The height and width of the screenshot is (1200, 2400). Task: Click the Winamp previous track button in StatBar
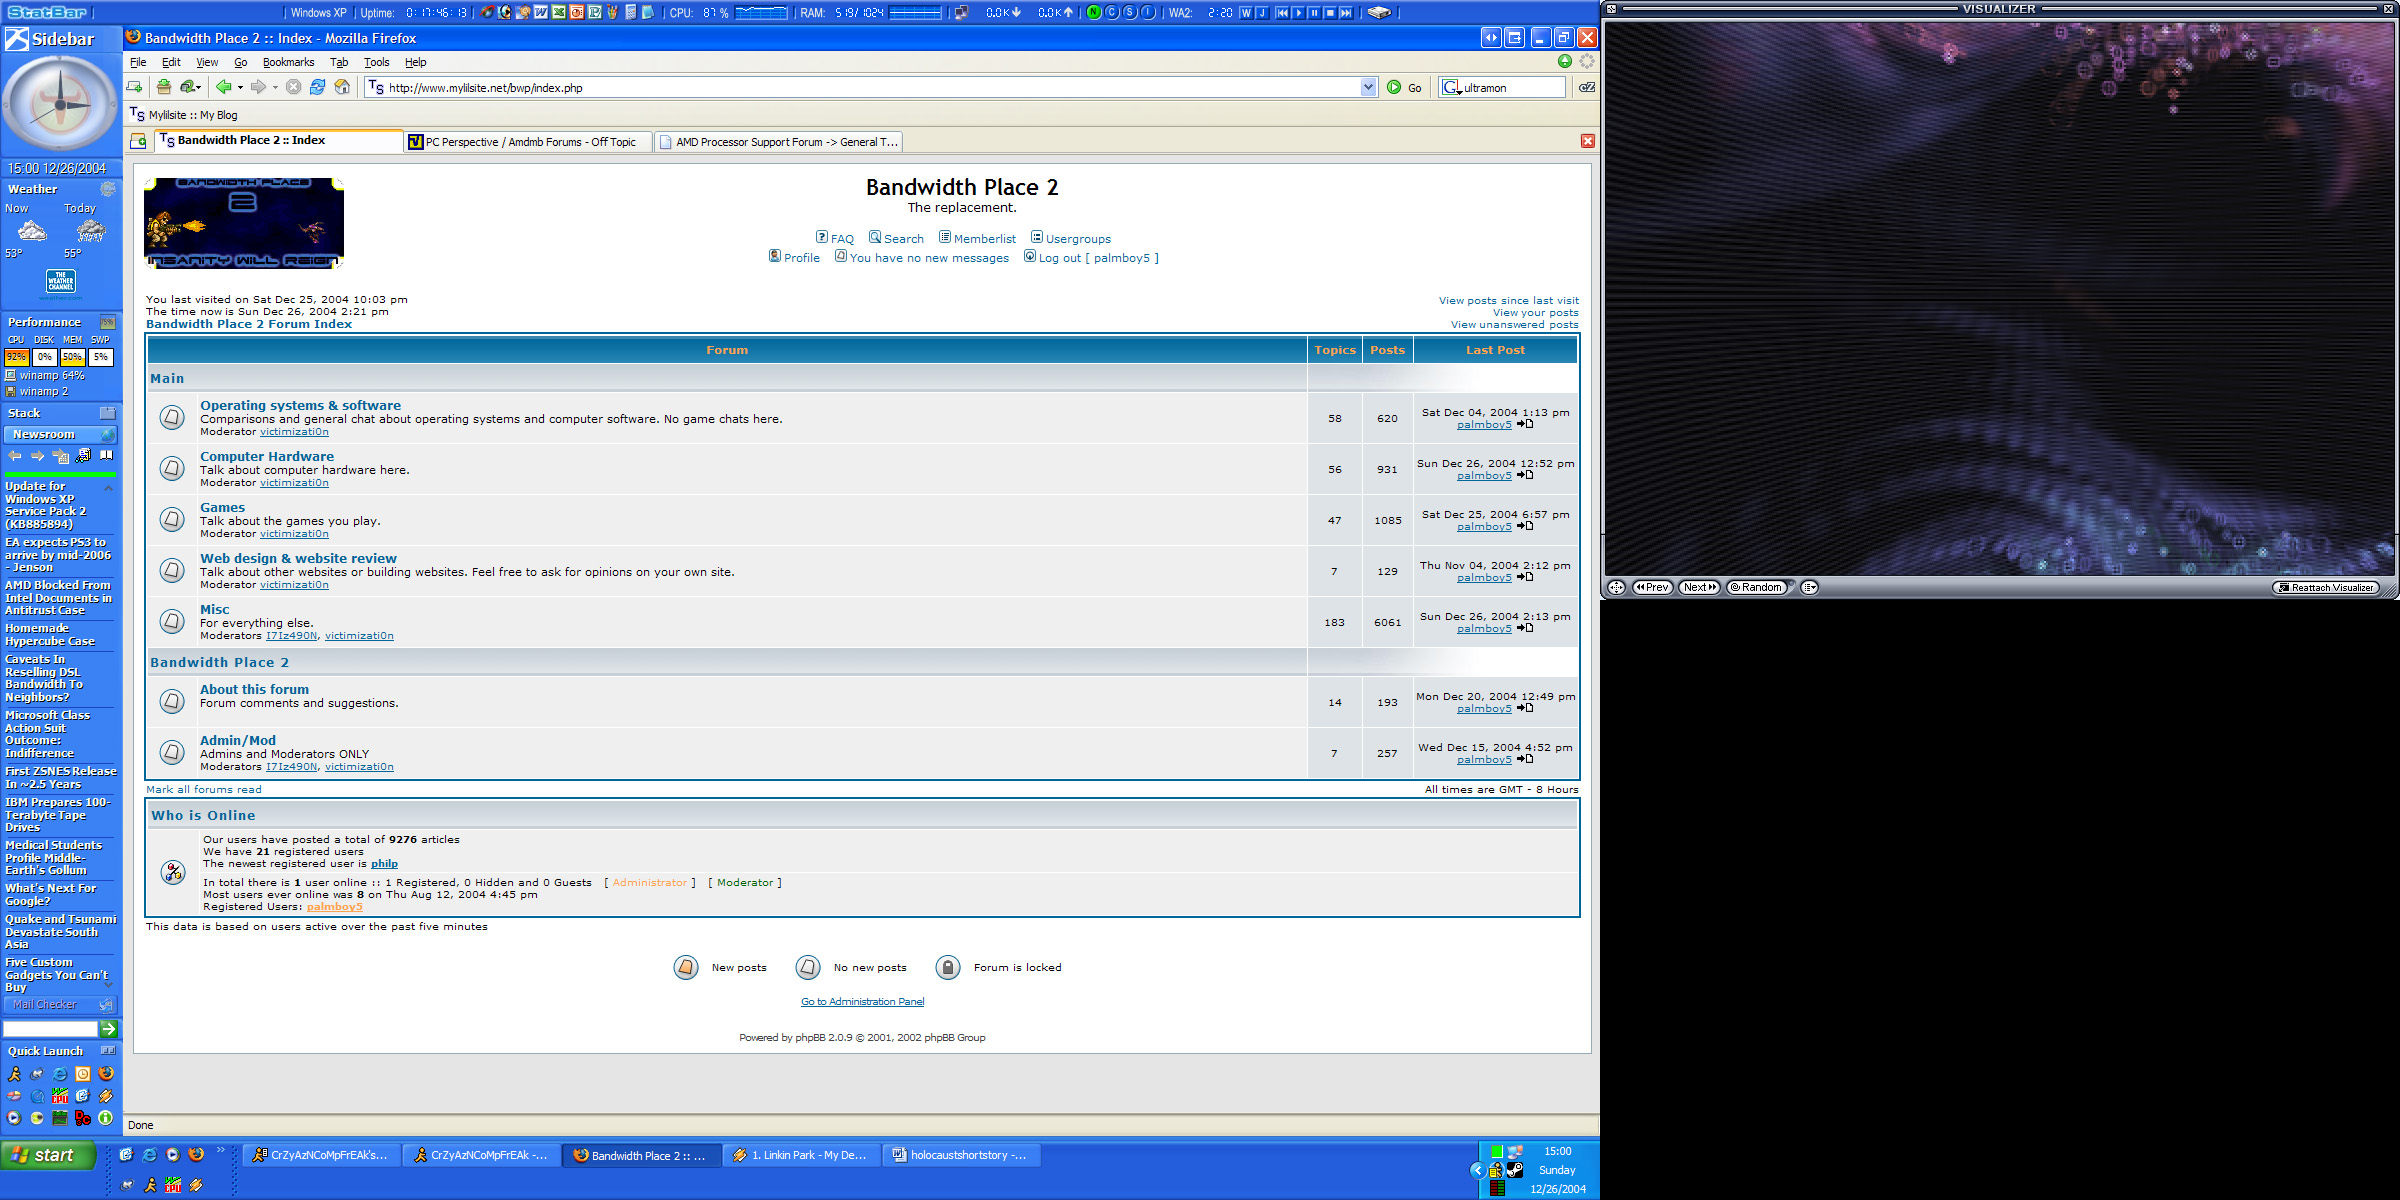coord(1282,13)
